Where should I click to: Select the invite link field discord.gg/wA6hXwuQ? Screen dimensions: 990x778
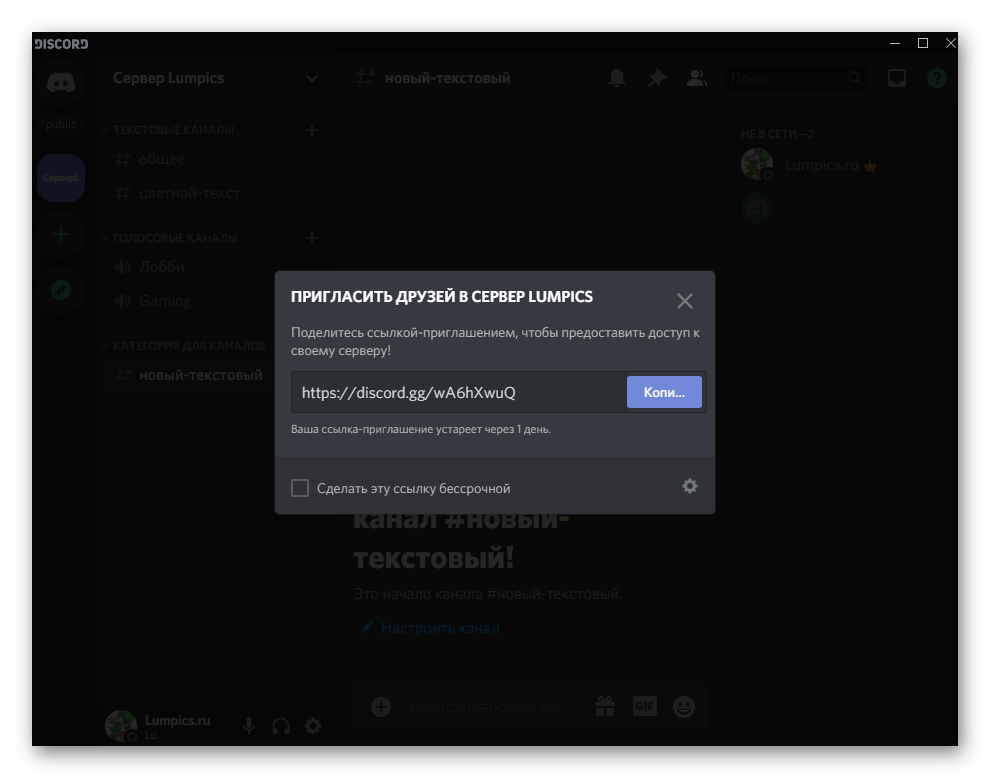(x=459, y=392)
